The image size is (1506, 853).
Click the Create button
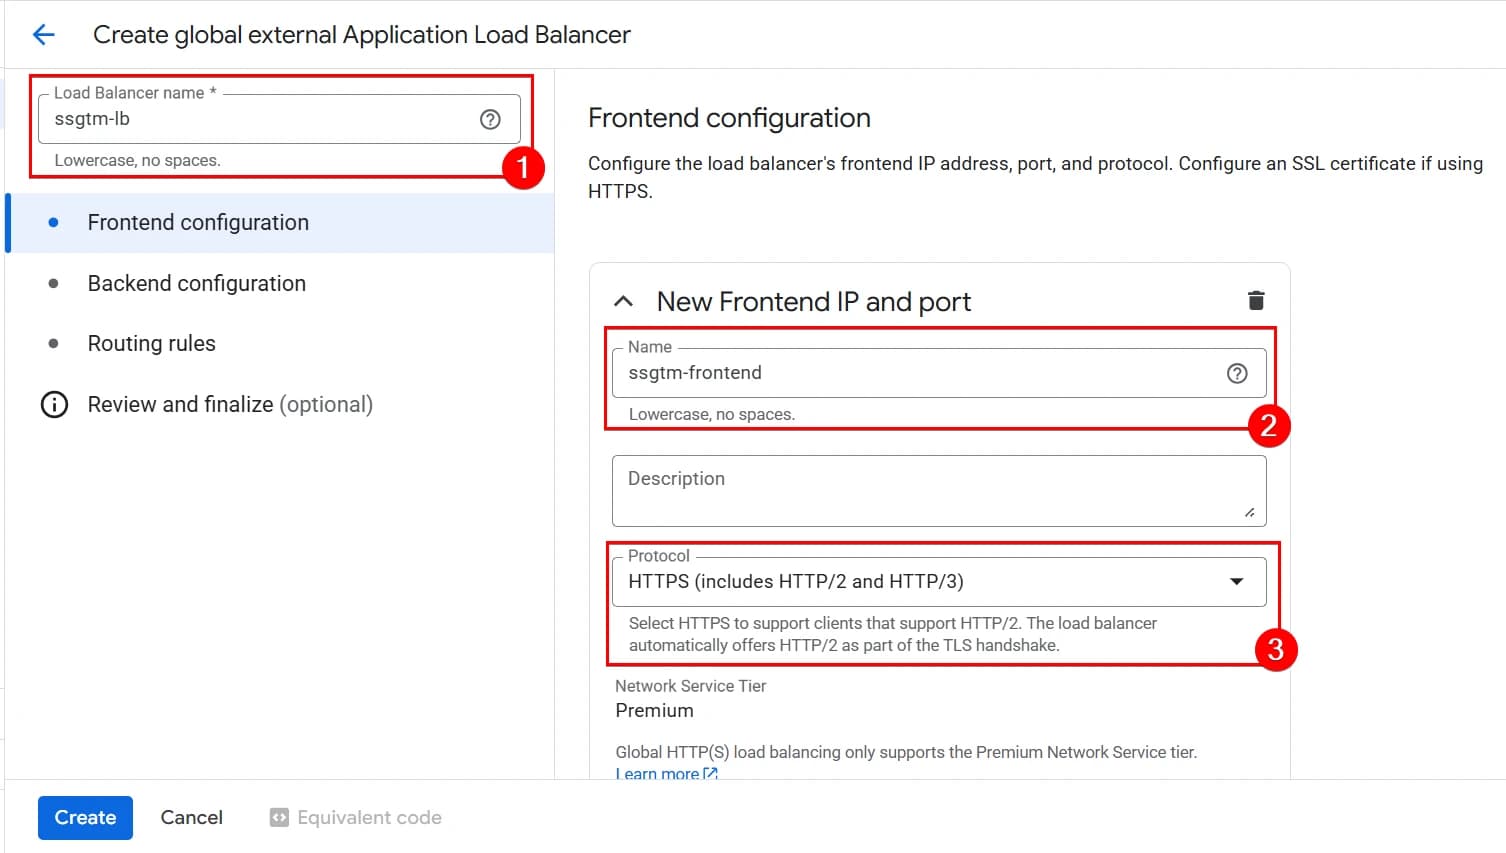85,817
